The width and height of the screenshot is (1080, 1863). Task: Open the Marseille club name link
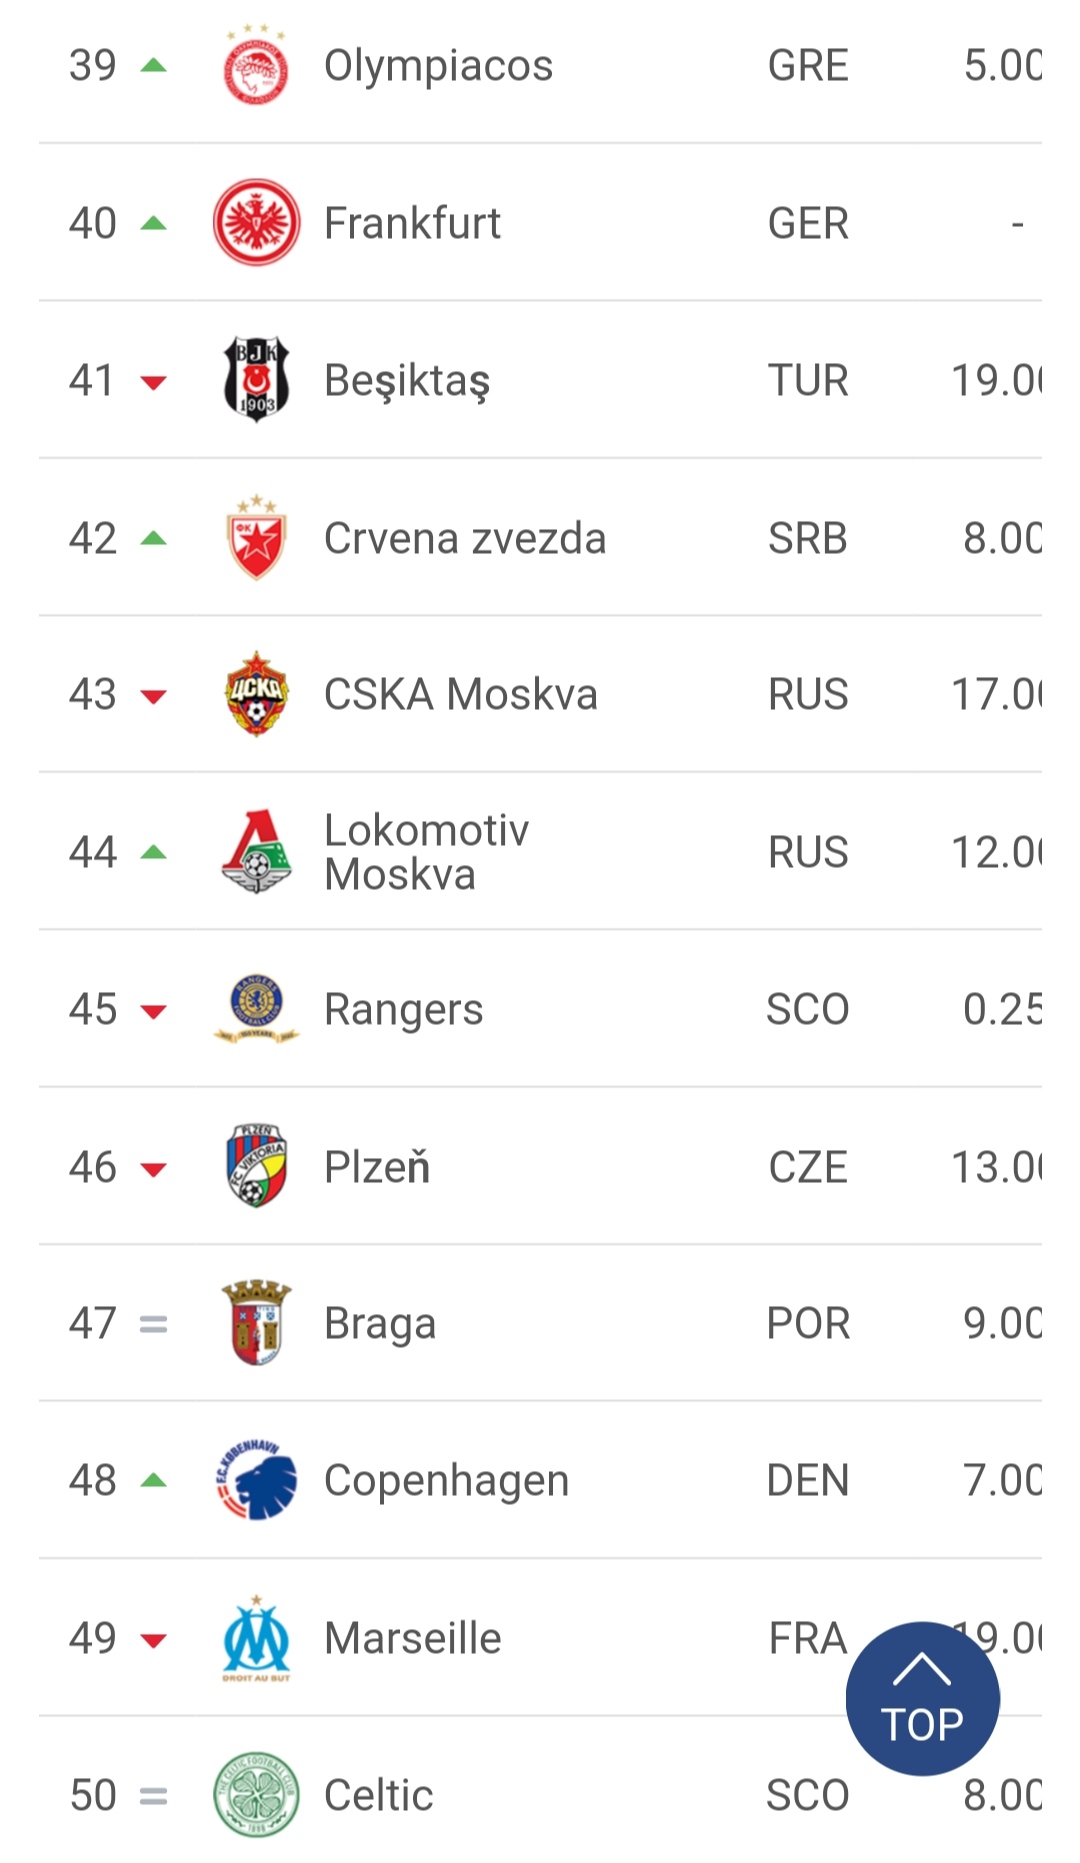[412, 1638]
